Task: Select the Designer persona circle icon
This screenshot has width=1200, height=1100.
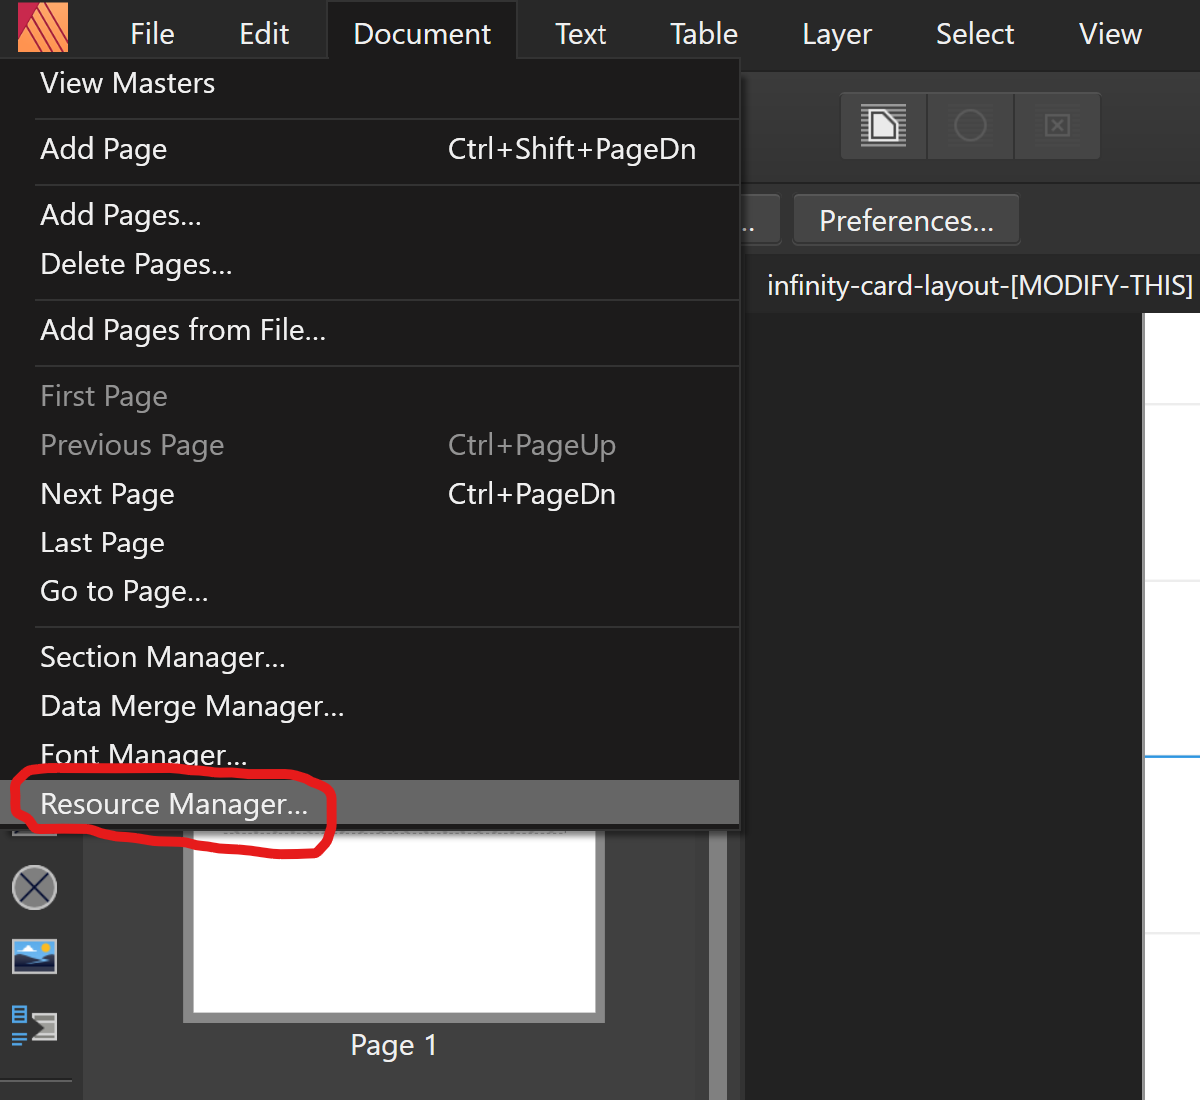Action: click(970, 126)
